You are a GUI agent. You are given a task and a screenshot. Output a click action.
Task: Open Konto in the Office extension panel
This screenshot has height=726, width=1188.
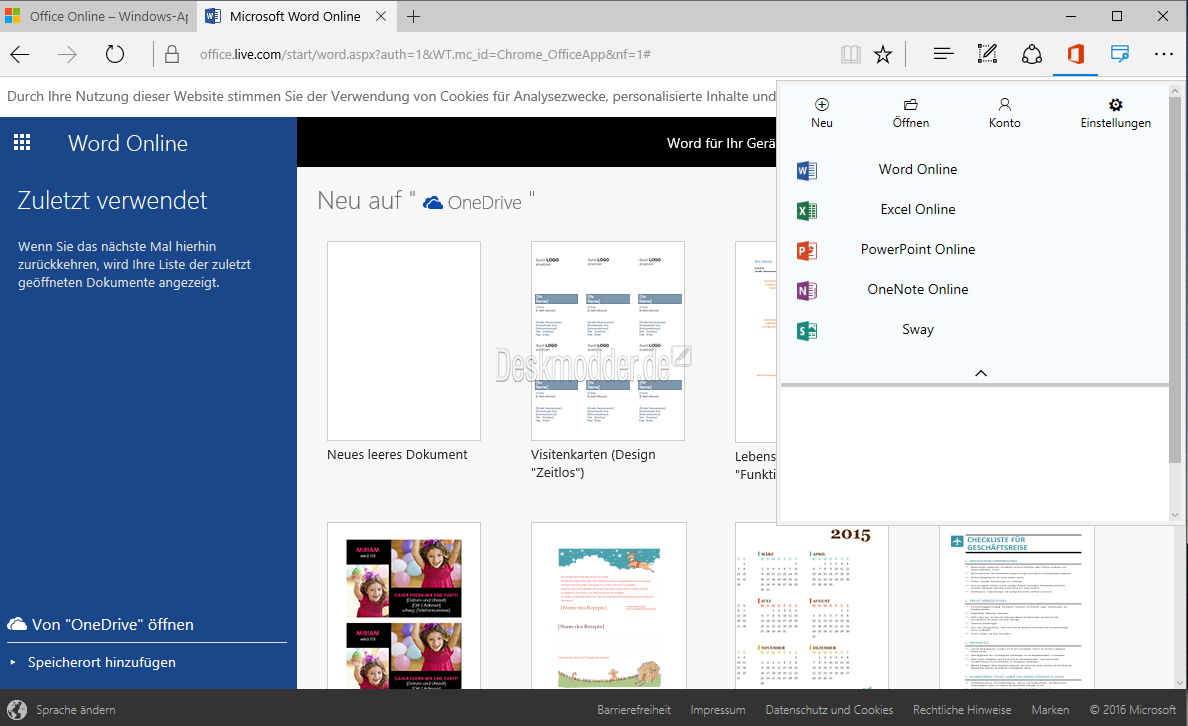(1005, 113)
